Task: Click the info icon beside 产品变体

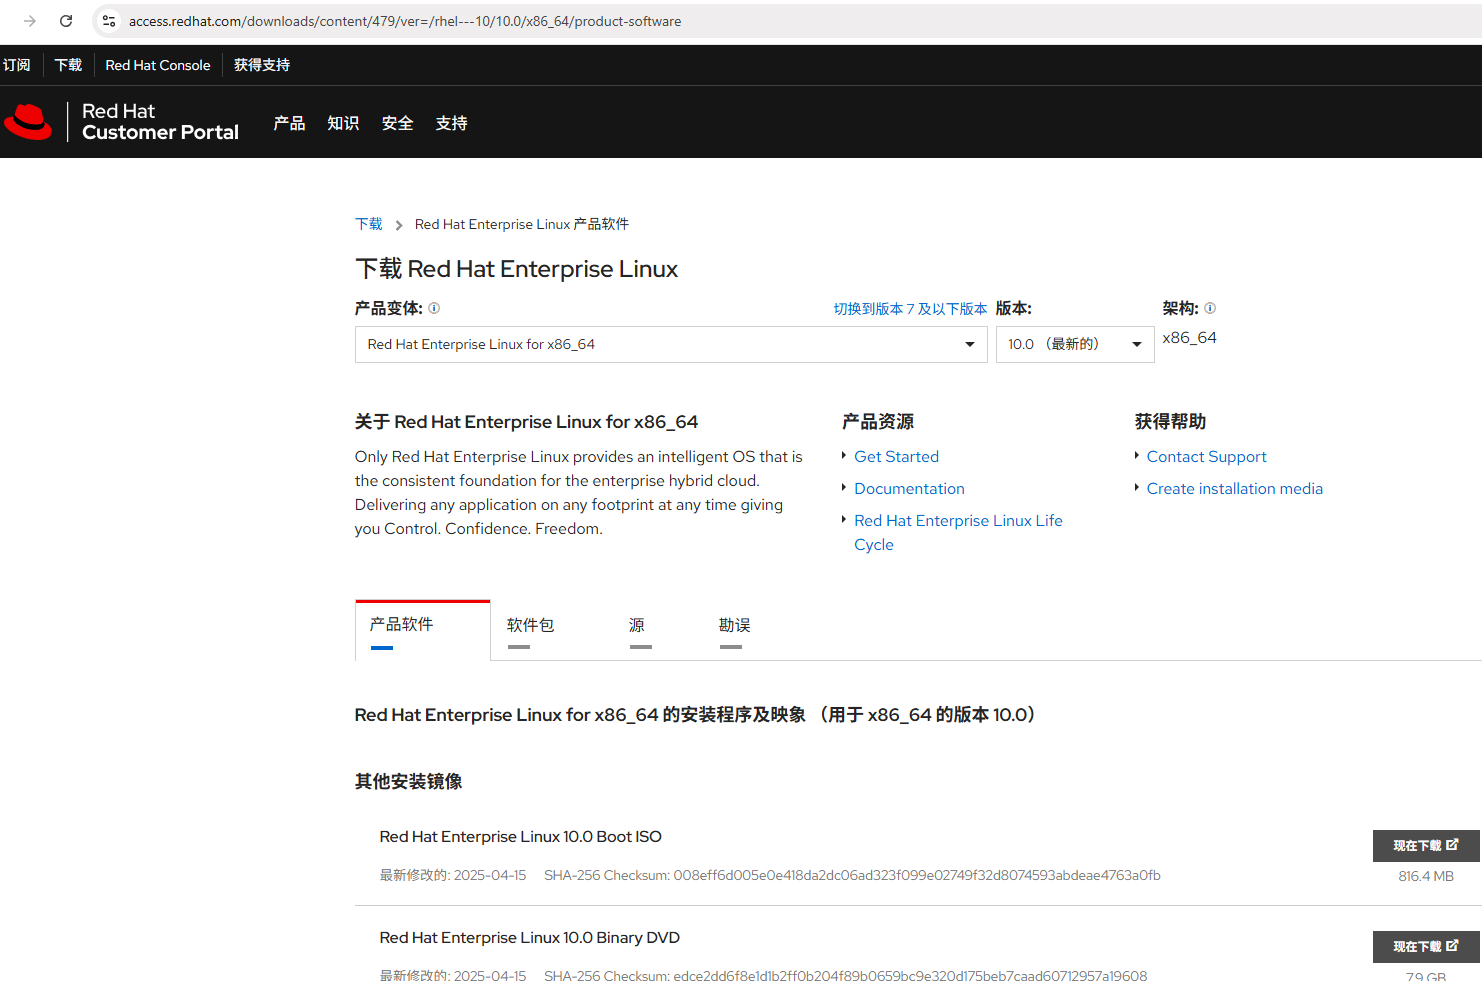Action: coord(434,308)
